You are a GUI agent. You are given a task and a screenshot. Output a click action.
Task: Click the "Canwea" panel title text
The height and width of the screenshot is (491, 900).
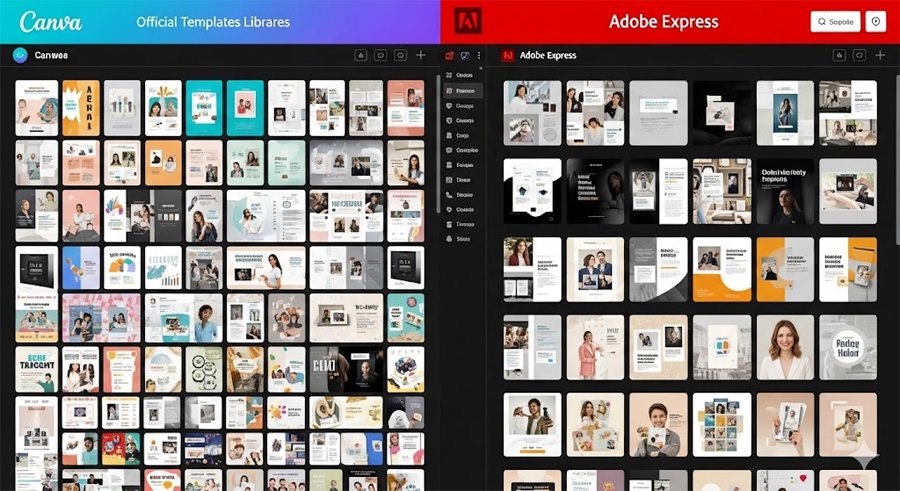click(x=51, y=55)
